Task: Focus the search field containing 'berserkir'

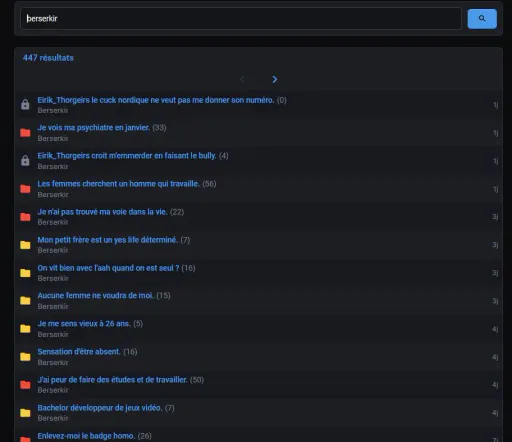Action: 241,19
